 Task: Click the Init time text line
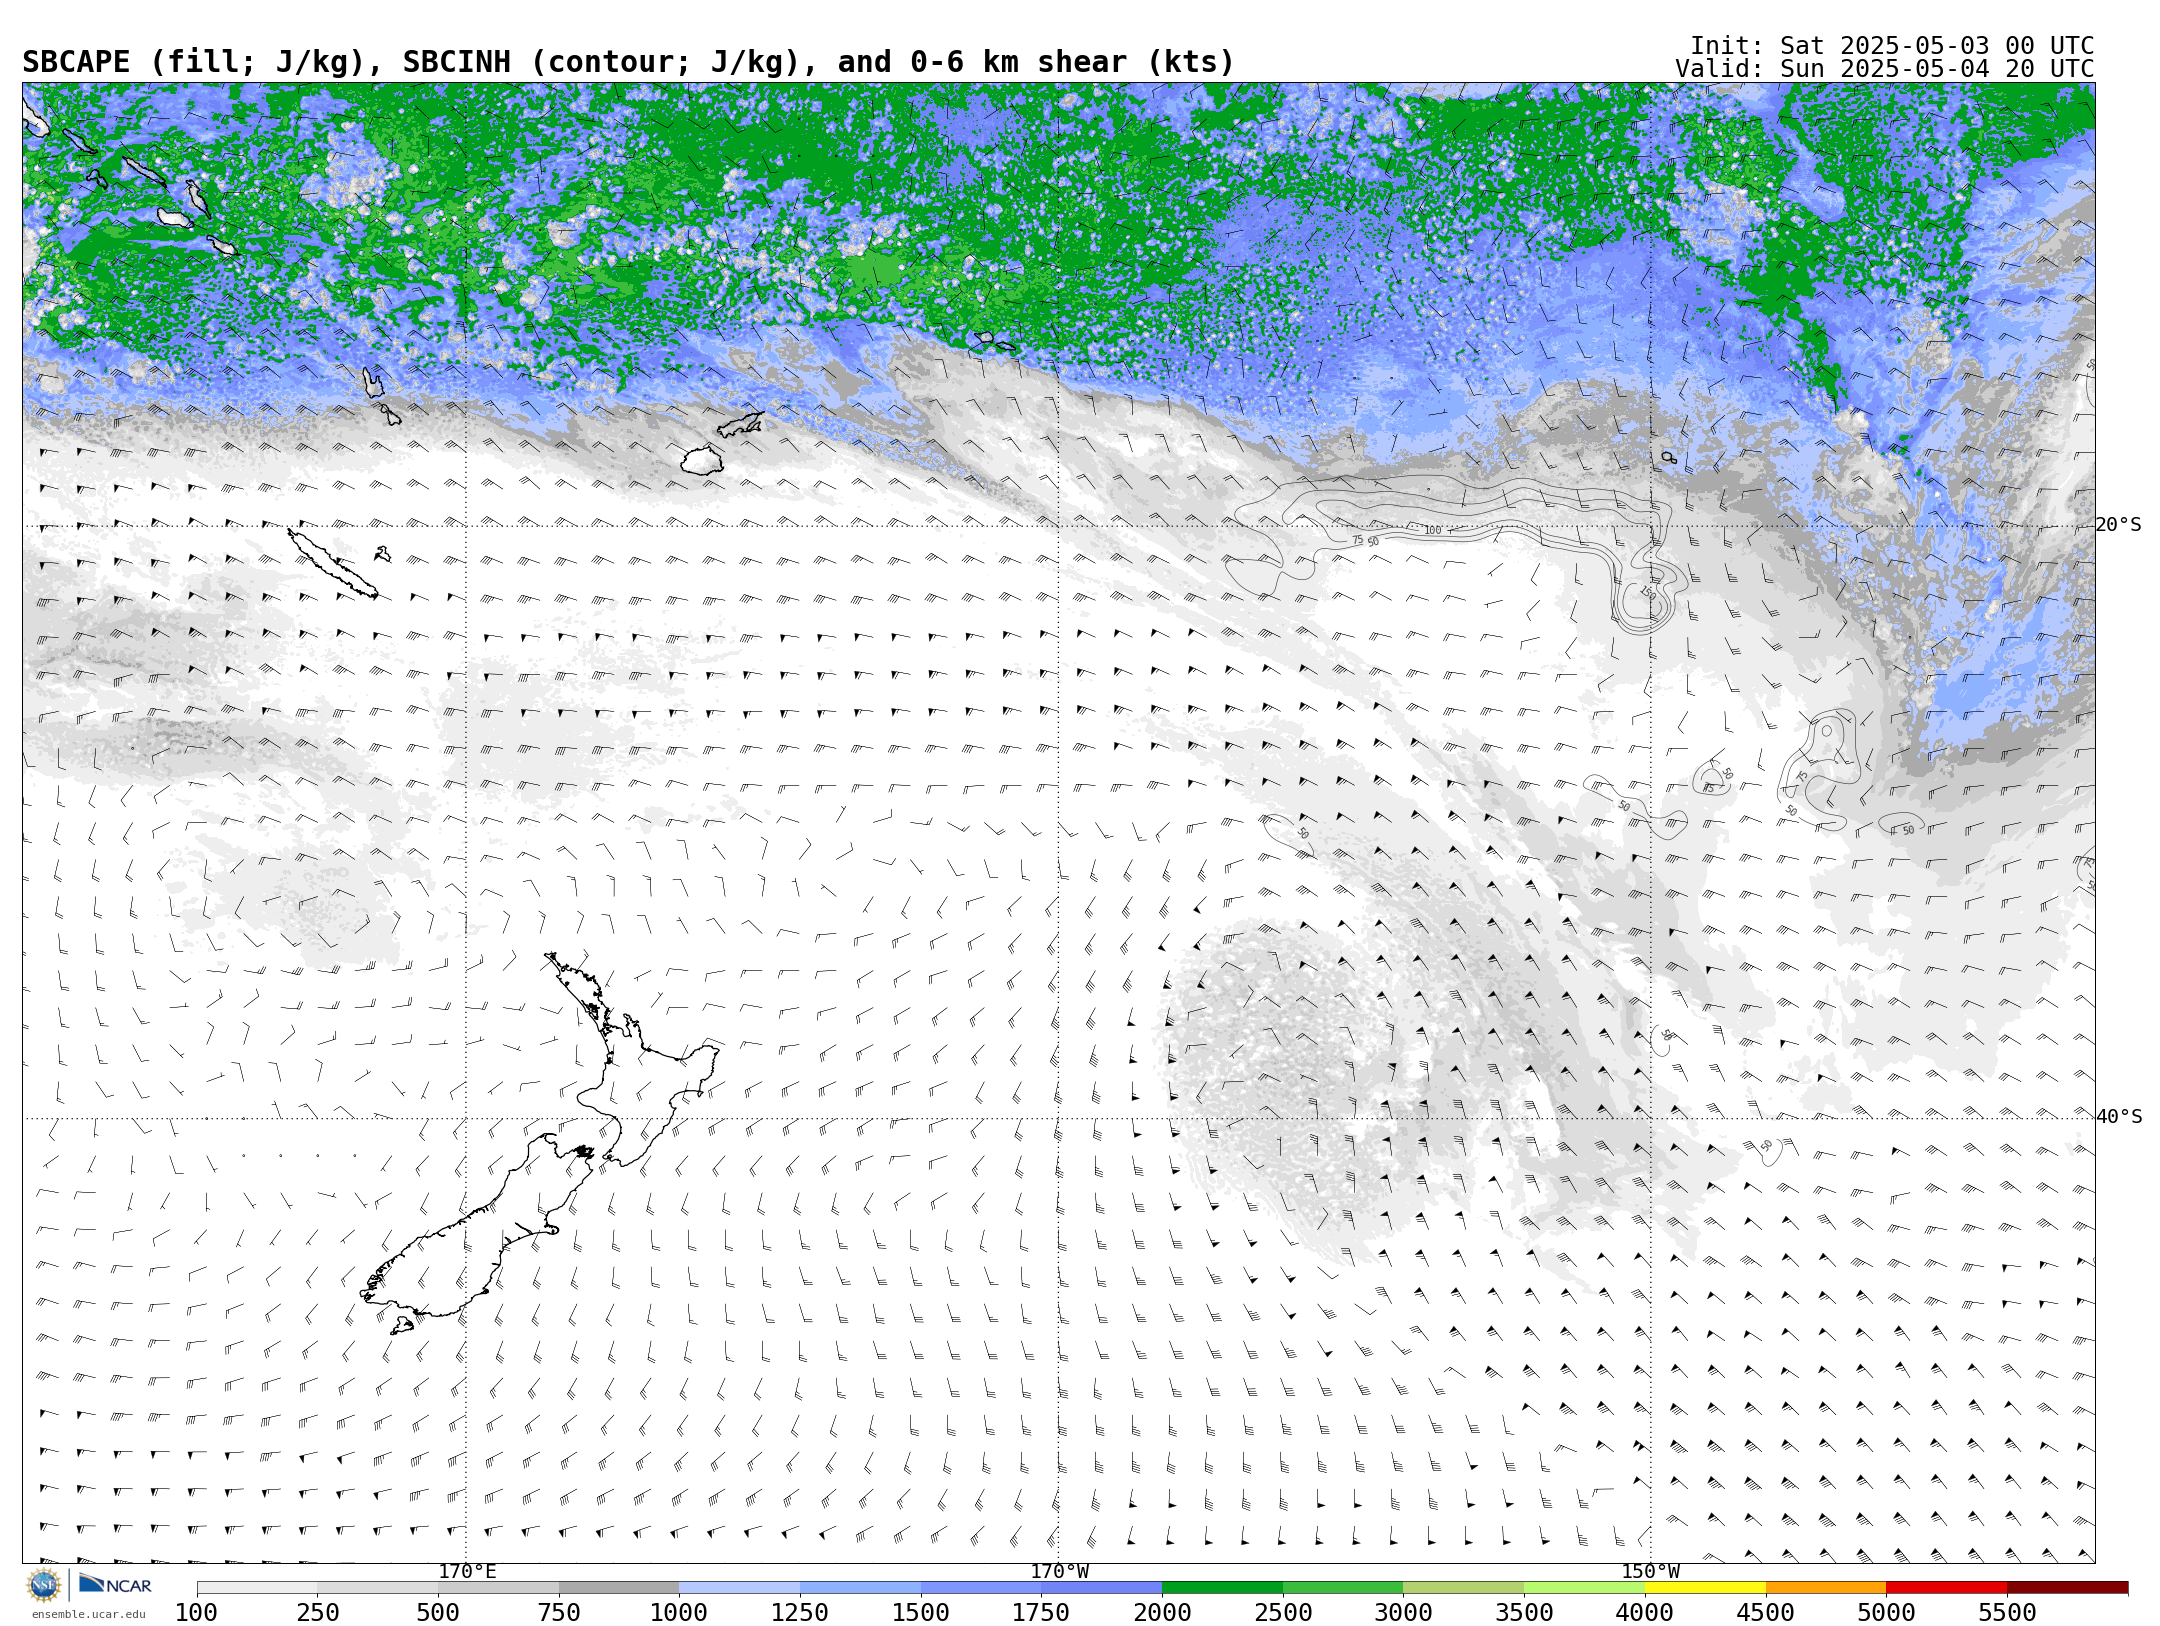(1891, 46)
